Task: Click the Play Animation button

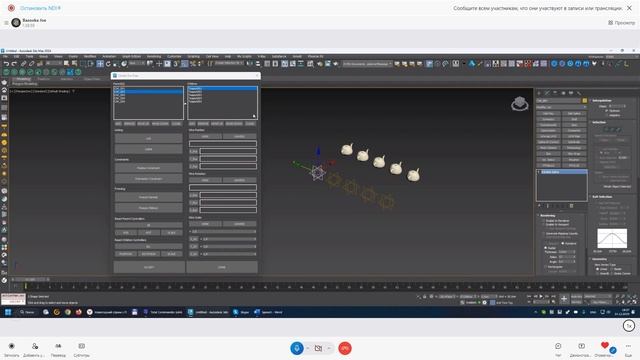Action: click(x=541, y=296)
